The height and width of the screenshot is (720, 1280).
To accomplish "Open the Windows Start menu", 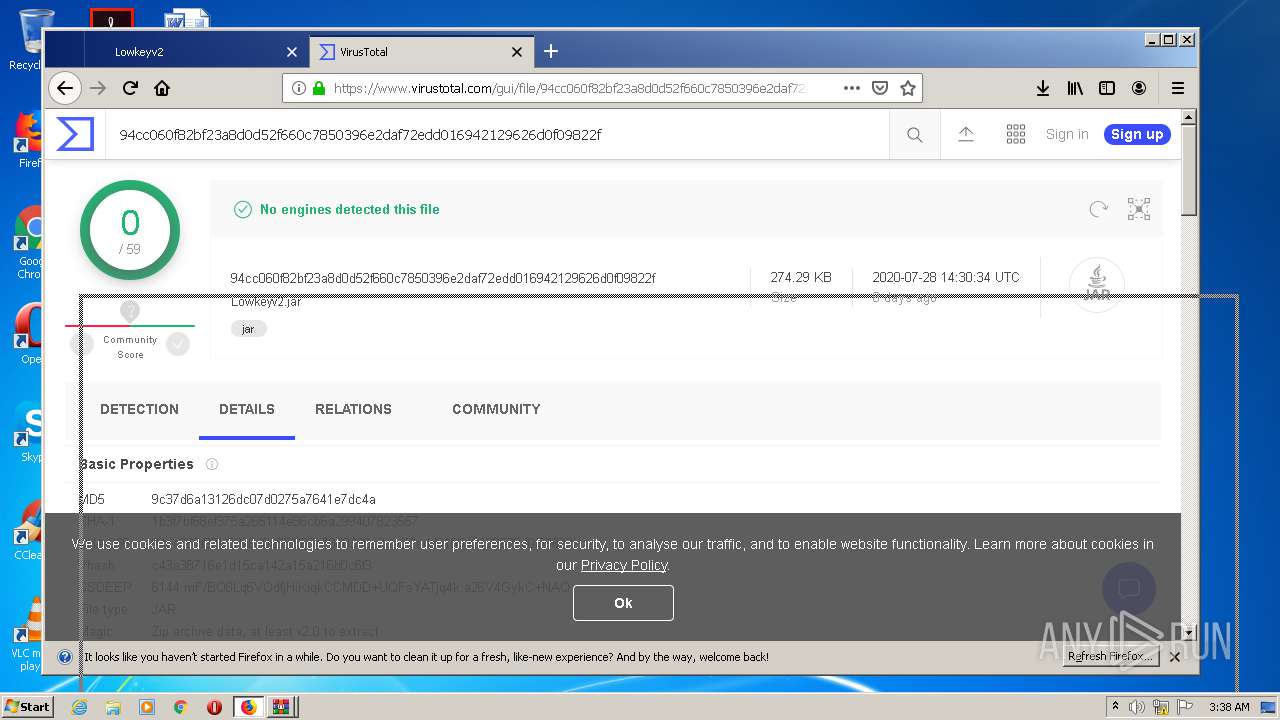I will coord(27,707).
